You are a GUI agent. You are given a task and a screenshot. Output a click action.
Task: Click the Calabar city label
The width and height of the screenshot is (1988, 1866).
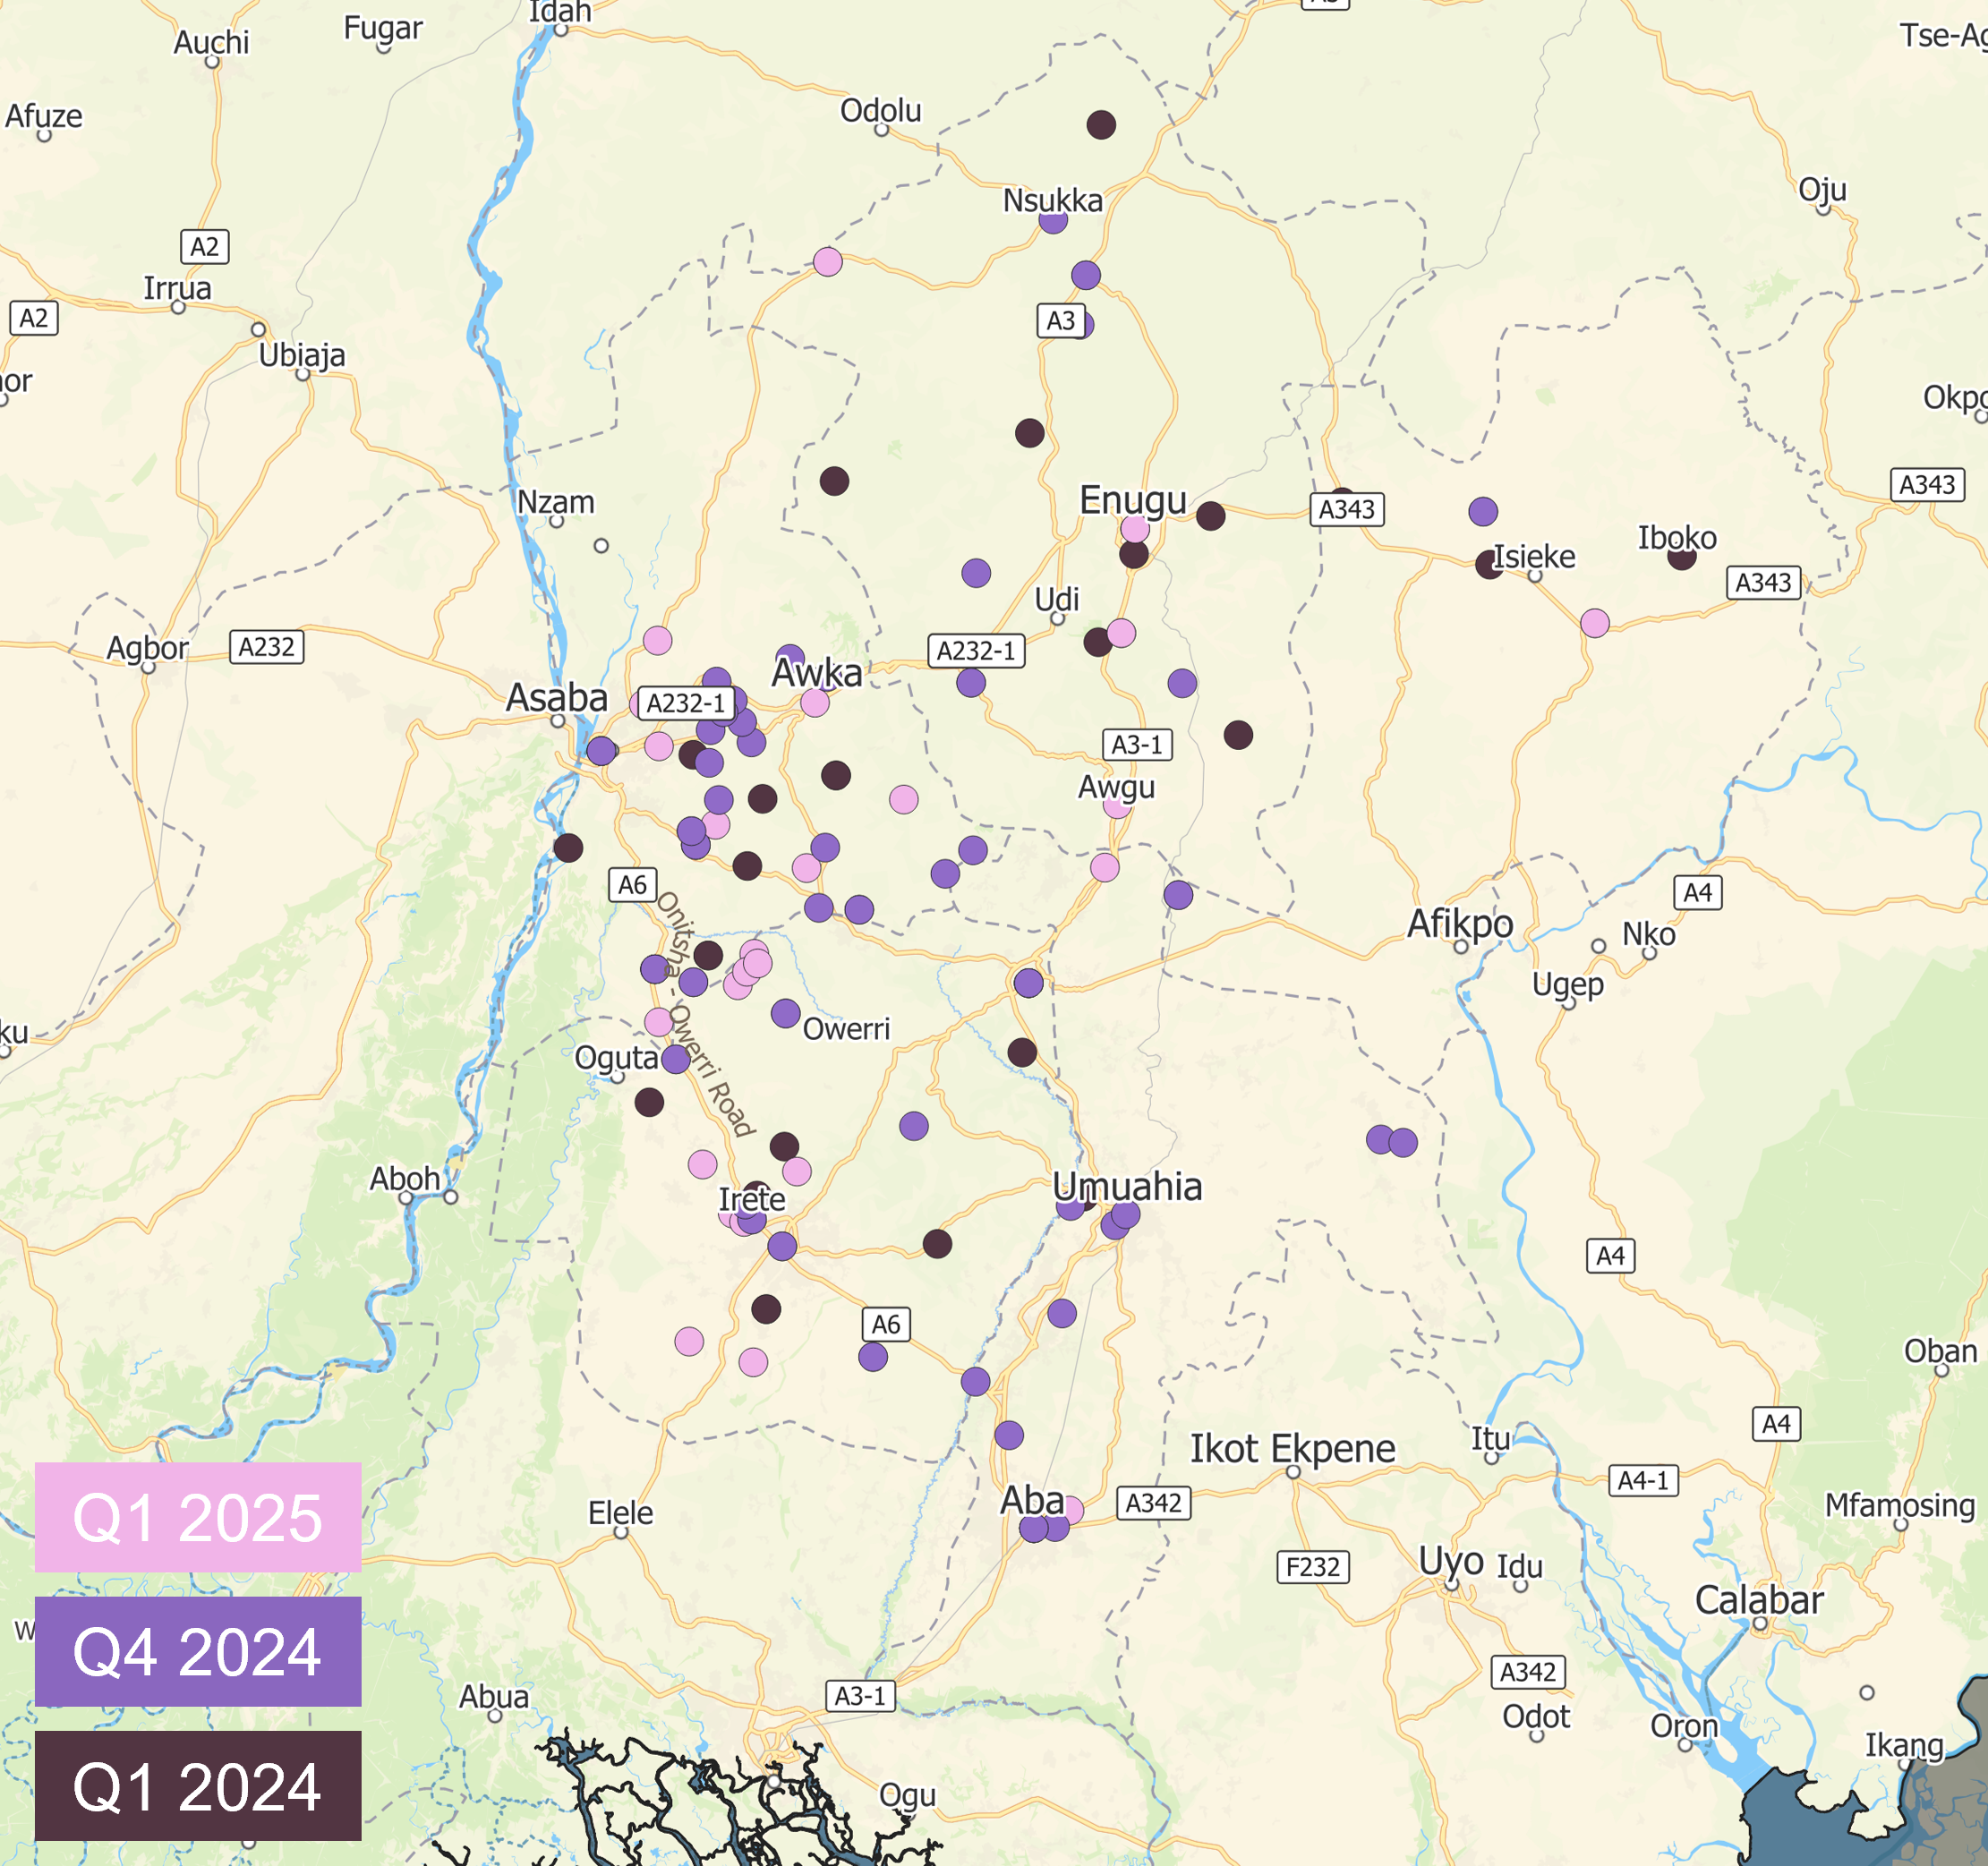click(x=1759, y=1600)
